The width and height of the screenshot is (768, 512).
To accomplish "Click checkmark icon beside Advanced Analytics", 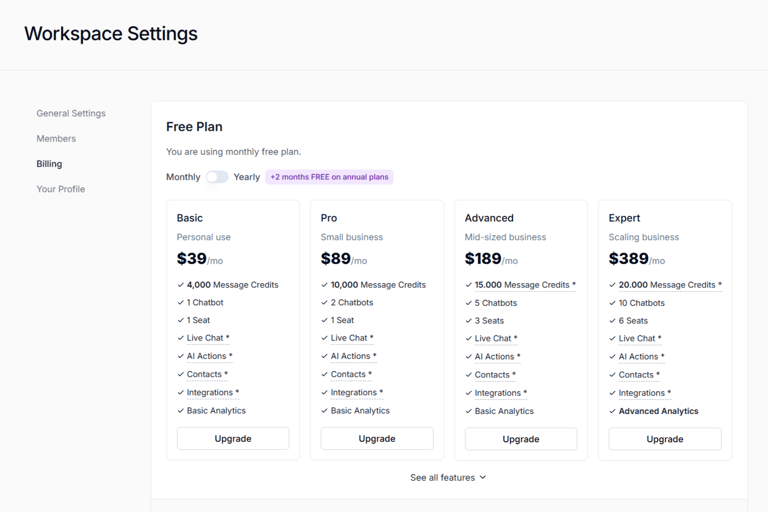I will tap(613, 411).
